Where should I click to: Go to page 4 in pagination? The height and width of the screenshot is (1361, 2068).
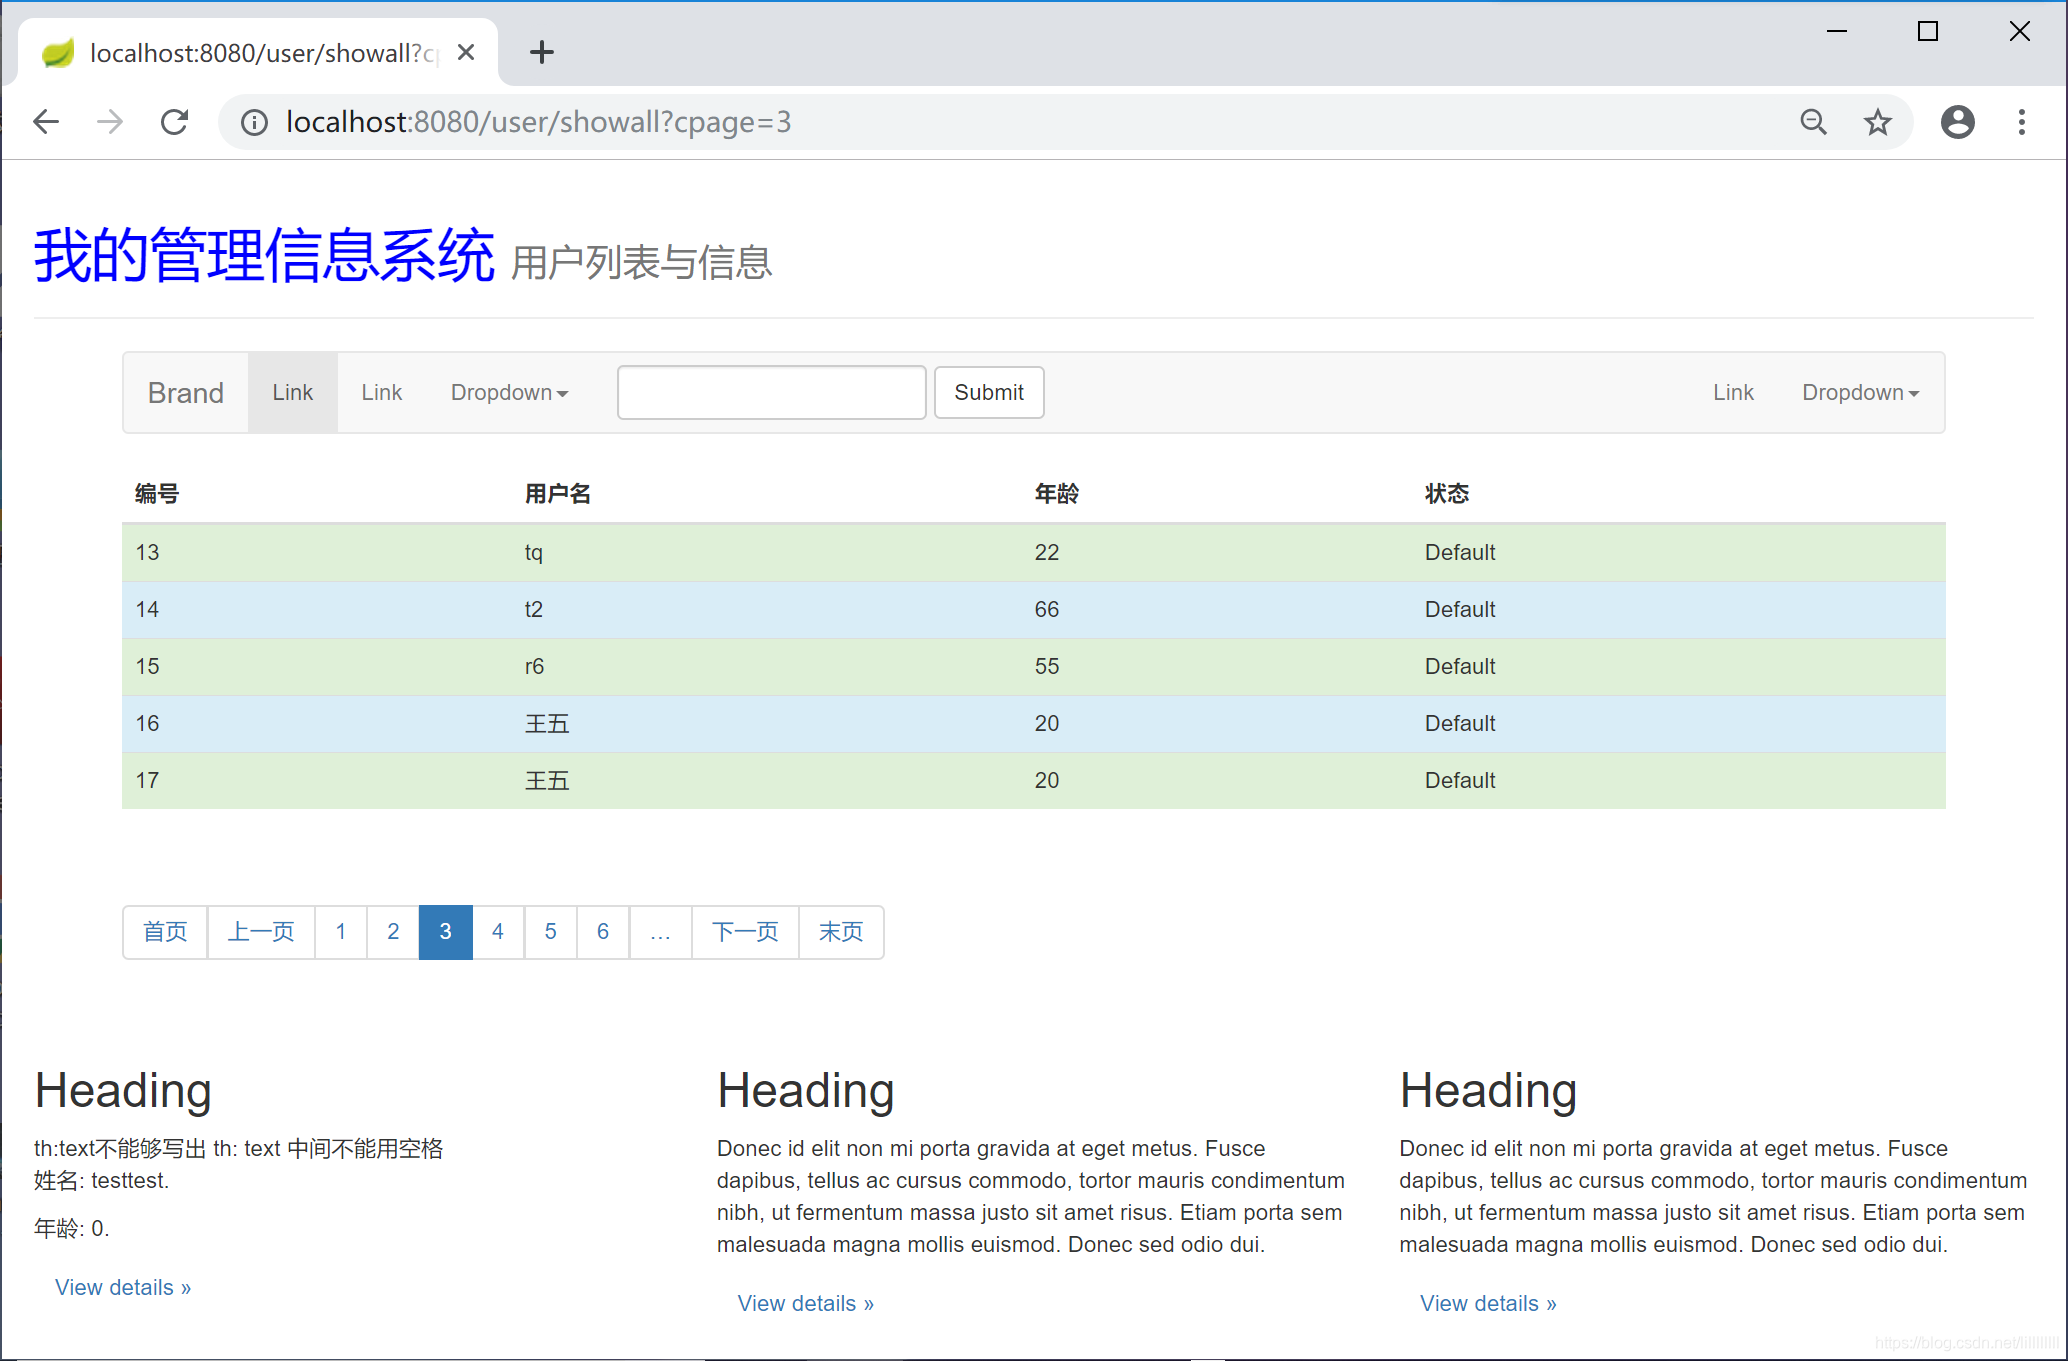click(497, 932)
